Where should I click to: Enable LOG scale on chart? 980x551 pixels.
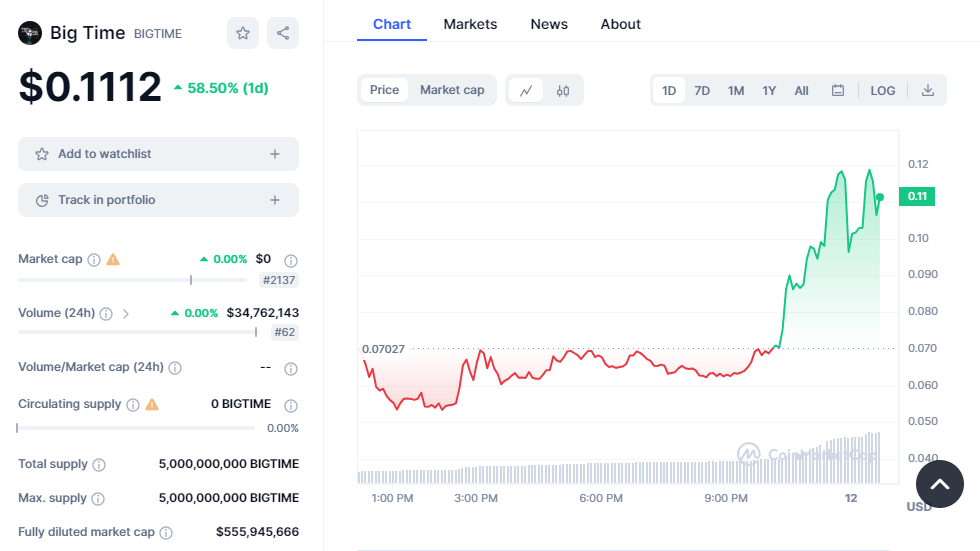point(883,90)
